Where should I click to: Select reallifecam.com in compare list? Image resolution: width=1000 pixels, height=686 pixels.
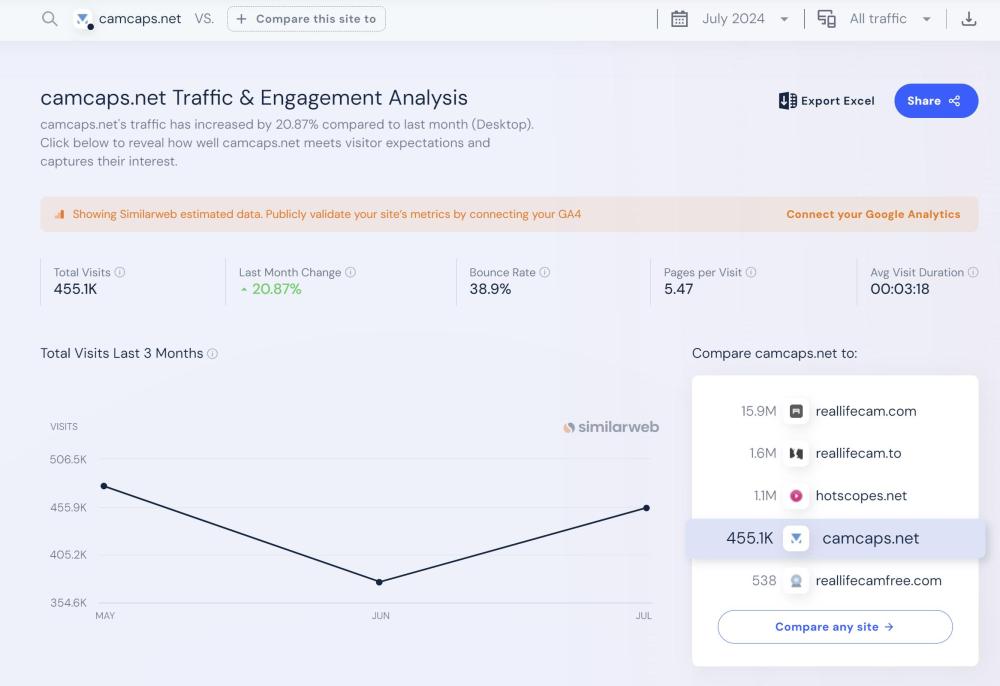tap(865, 411)
